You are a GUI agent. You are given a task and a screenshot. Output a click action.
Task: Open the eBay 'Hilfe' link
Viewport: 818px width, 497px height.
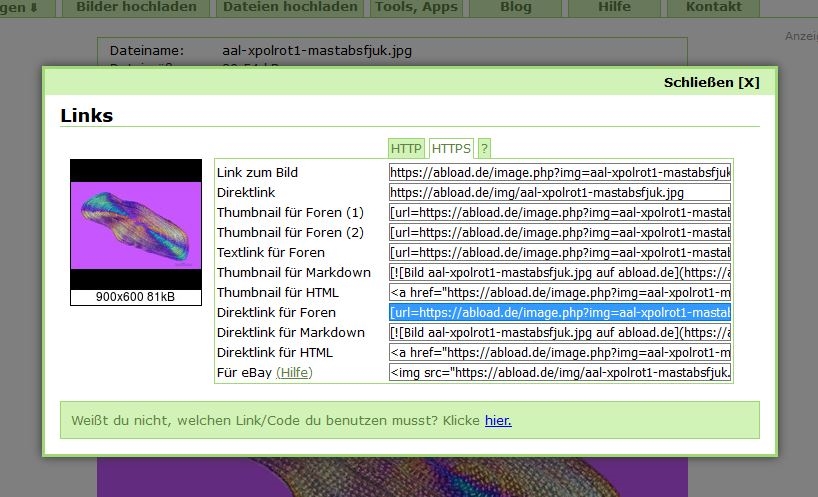pyautogui.click(x=294, y=372)
